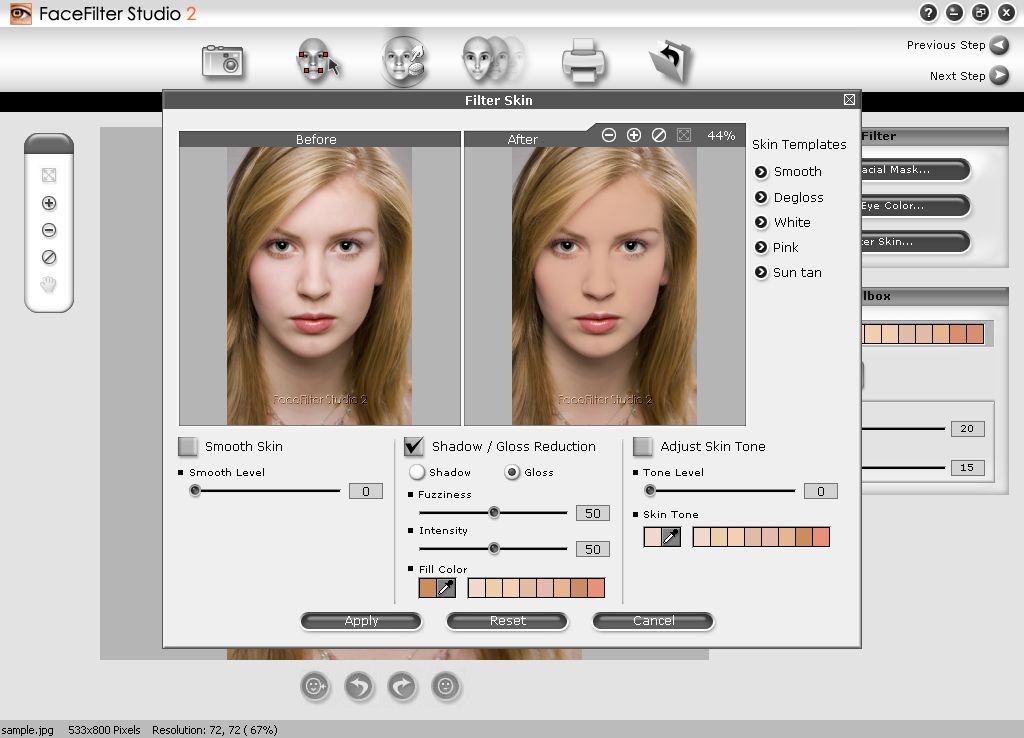Fit After preview to window
The image size is (1024, 738).
[x=684, y=135]
